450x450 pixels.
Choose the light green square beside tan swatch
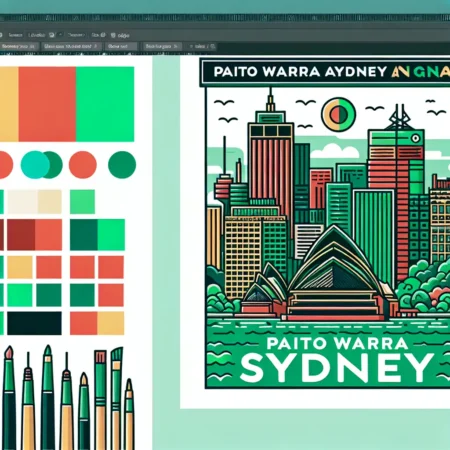pos(82,202)
